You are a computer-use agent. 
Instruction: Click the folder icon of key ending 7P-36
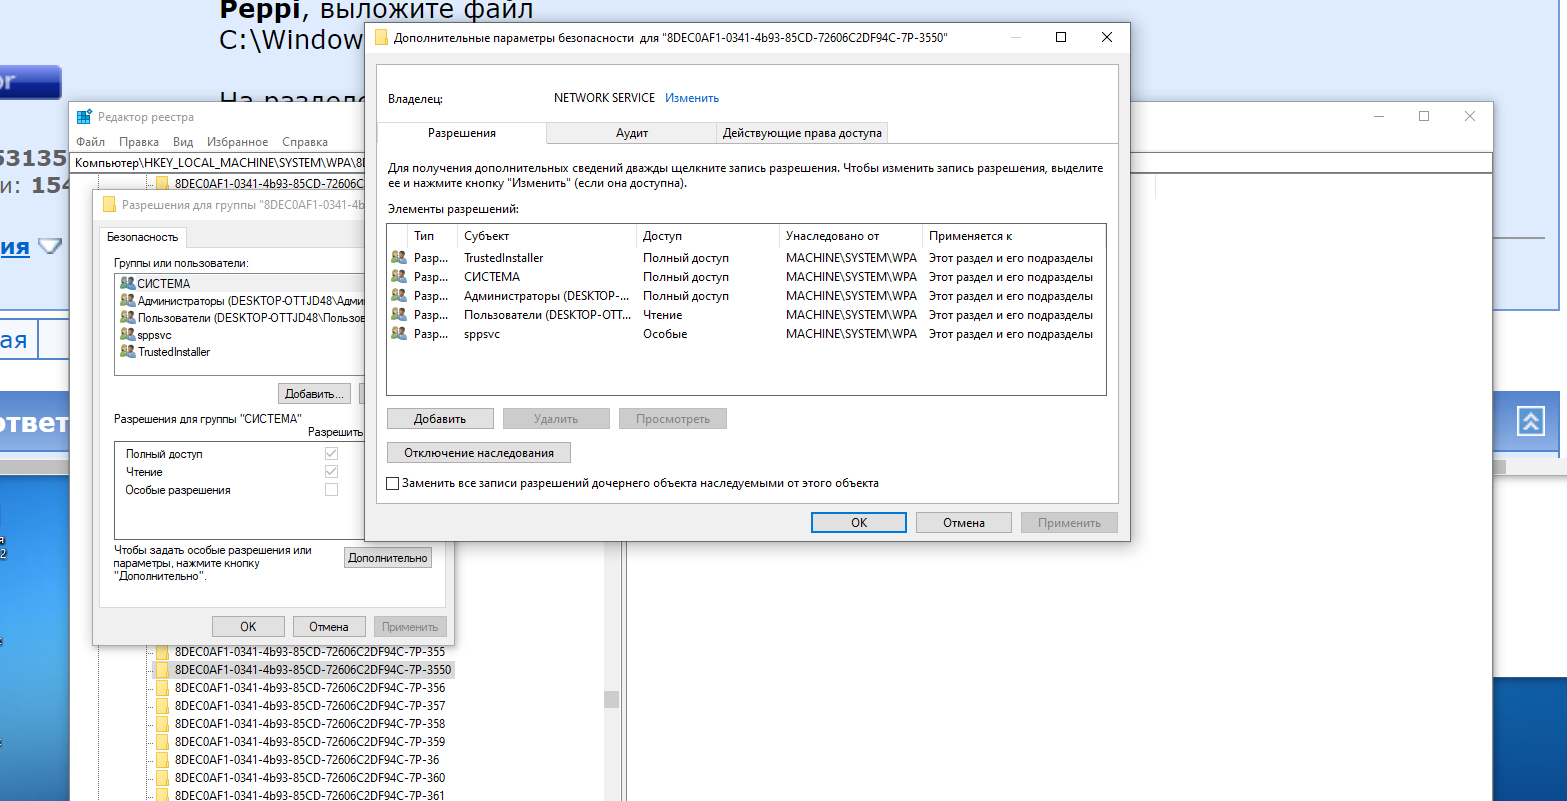pos(162,760)
